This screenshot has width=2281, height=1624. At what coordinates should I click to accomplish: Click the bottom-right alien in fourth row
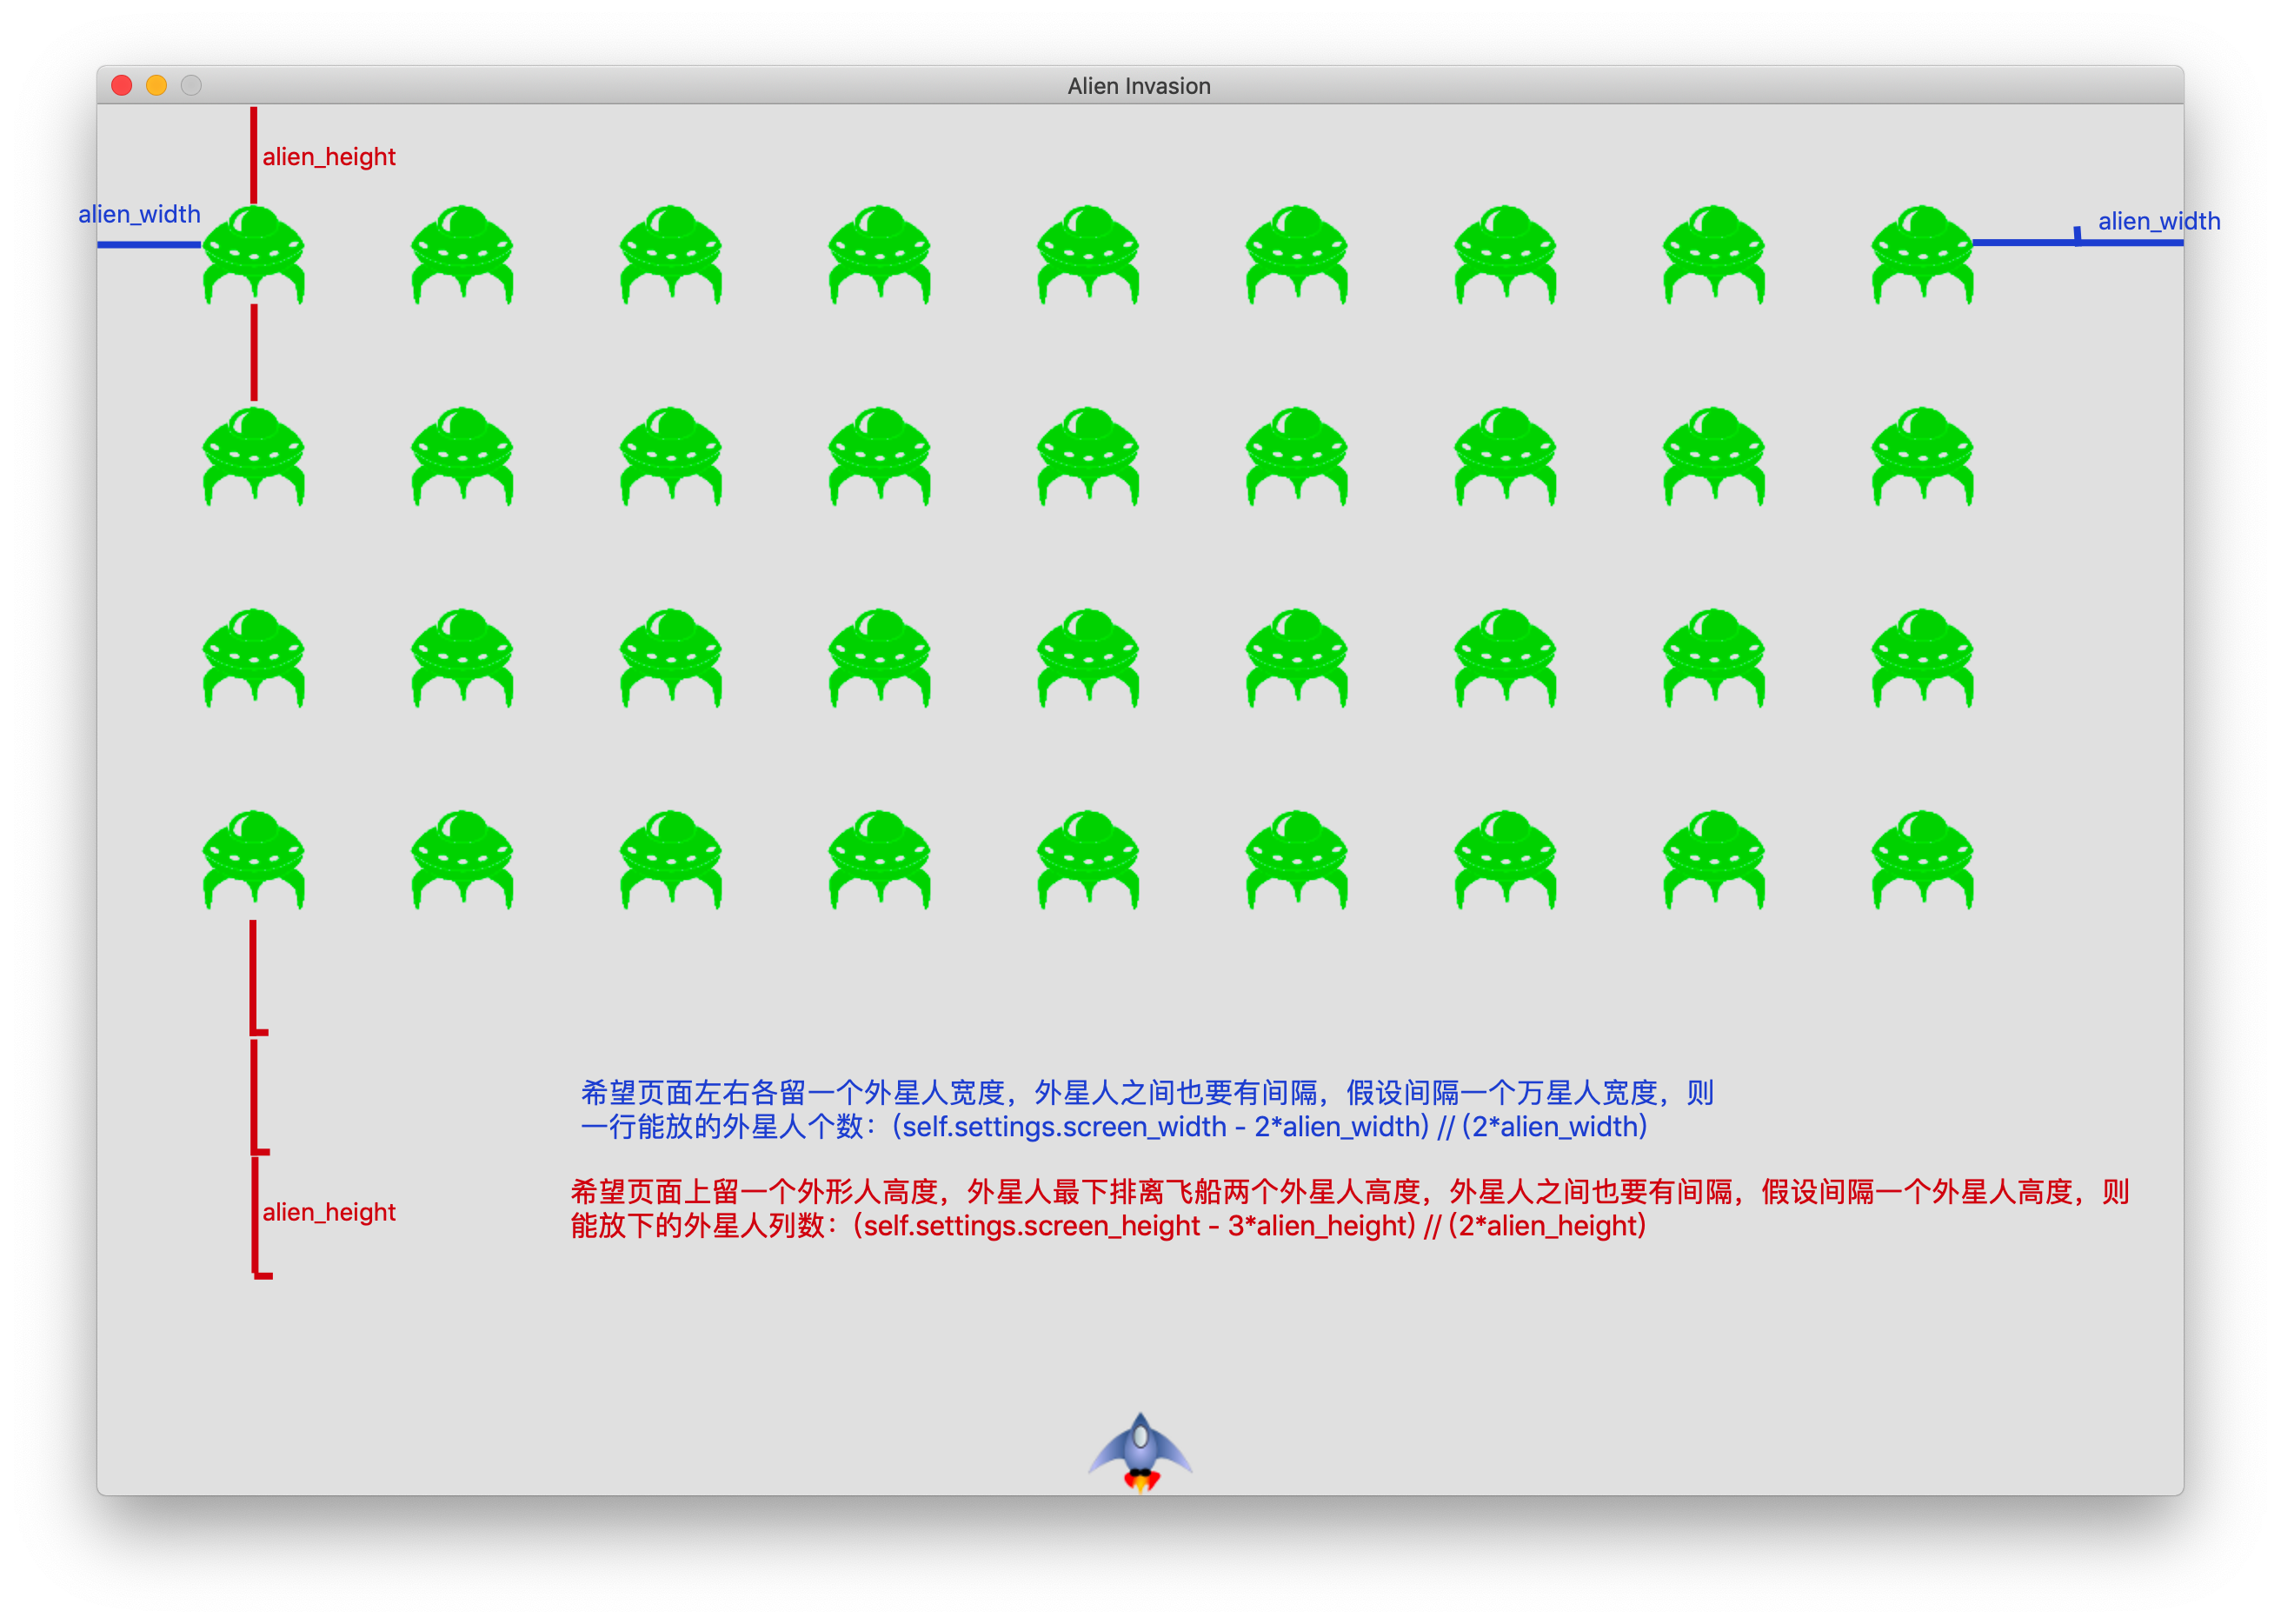coord(1922,859)
